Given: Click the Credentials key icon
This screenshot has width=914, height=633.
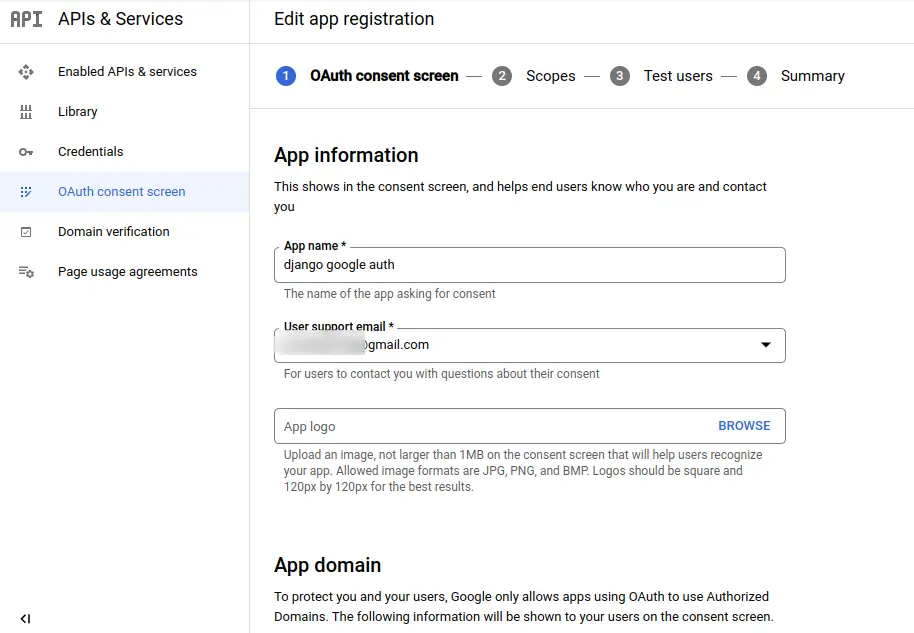Looking at the screenshot, I should [26, 152].
